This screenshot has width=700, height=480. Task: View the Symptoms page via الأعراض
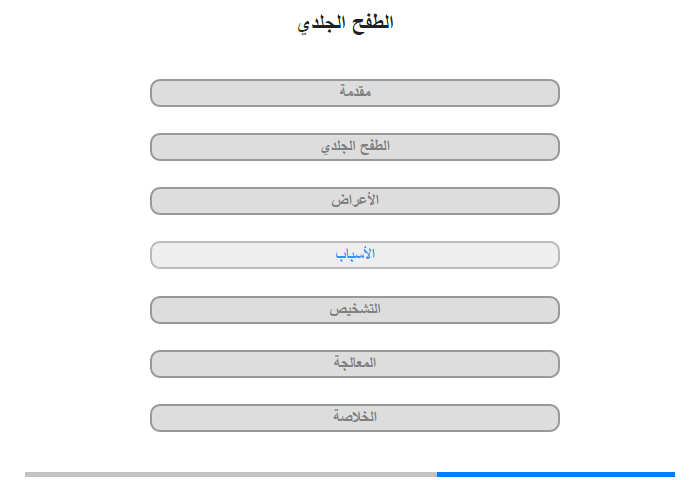(354, 201)
